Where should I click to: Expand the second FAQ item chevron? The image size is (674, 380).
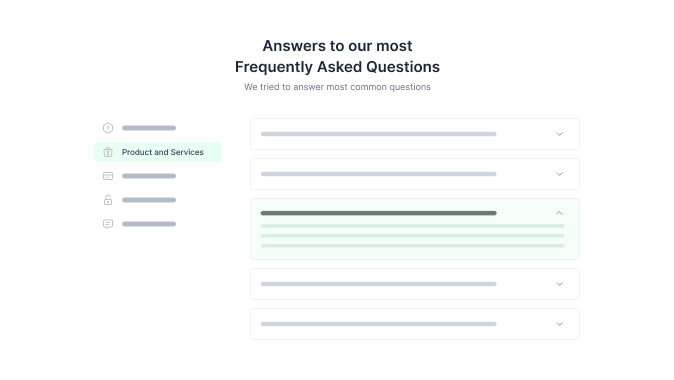(x=559, y=174)
